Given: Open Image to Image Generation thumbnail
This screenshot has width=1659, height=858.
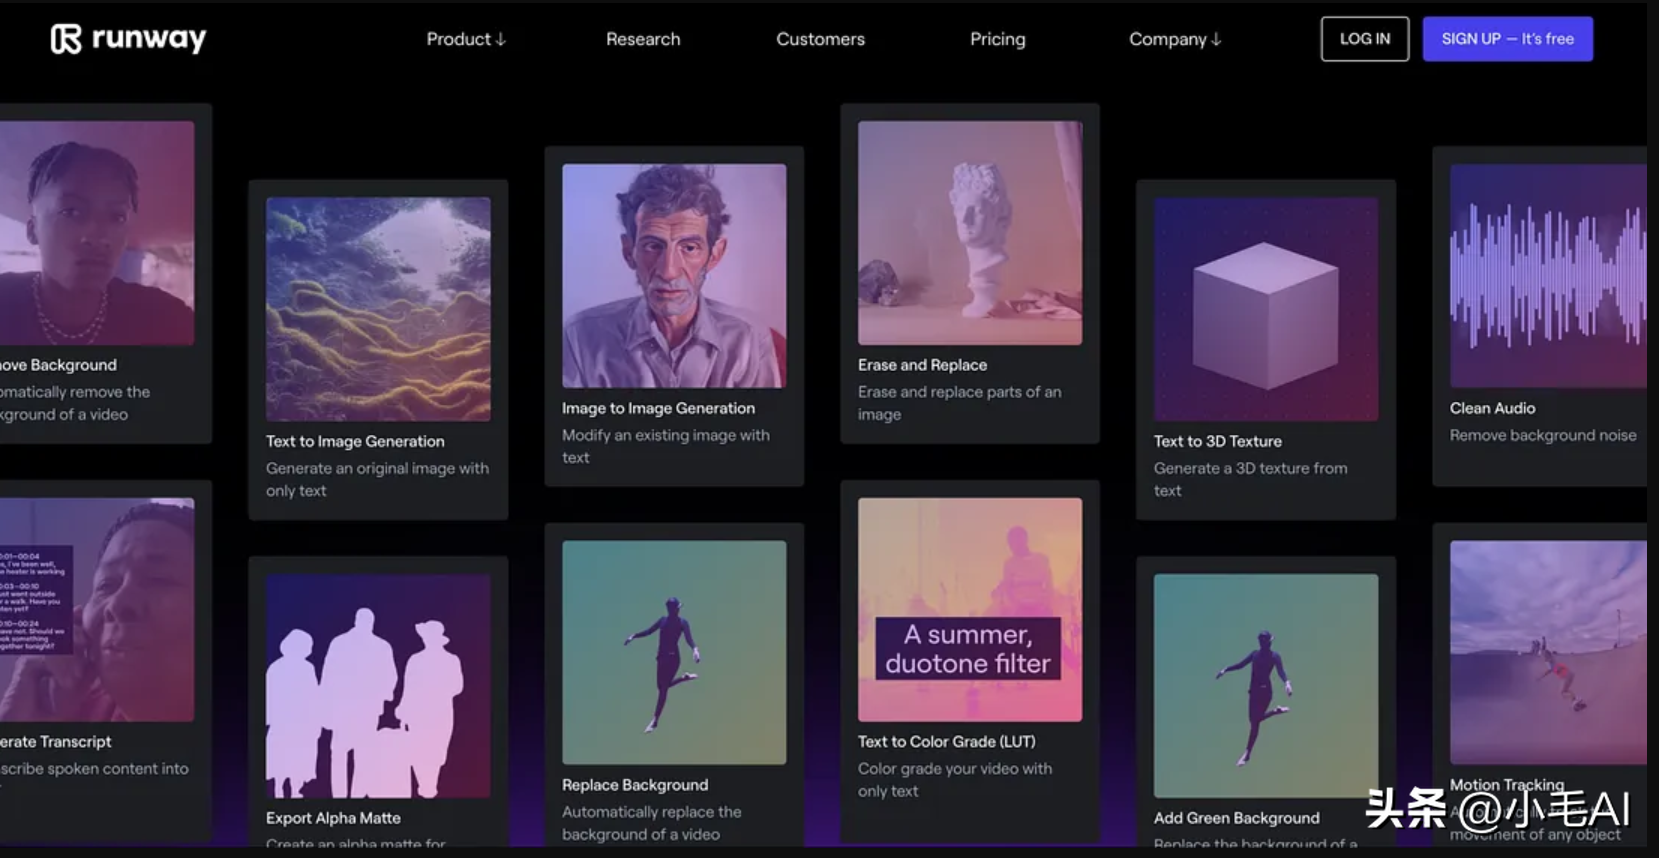Looking at the screenshot, I should click(x=674, y=276).
